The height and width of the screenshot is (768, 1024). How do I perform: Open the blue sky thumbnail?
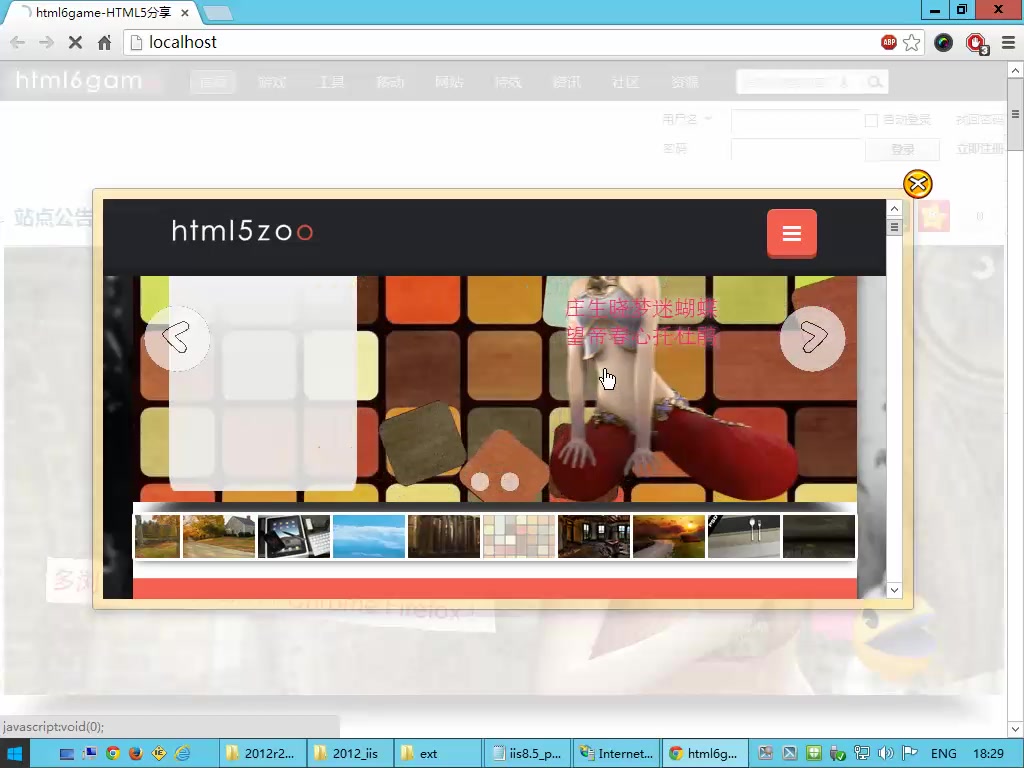[x=369, y=536]
